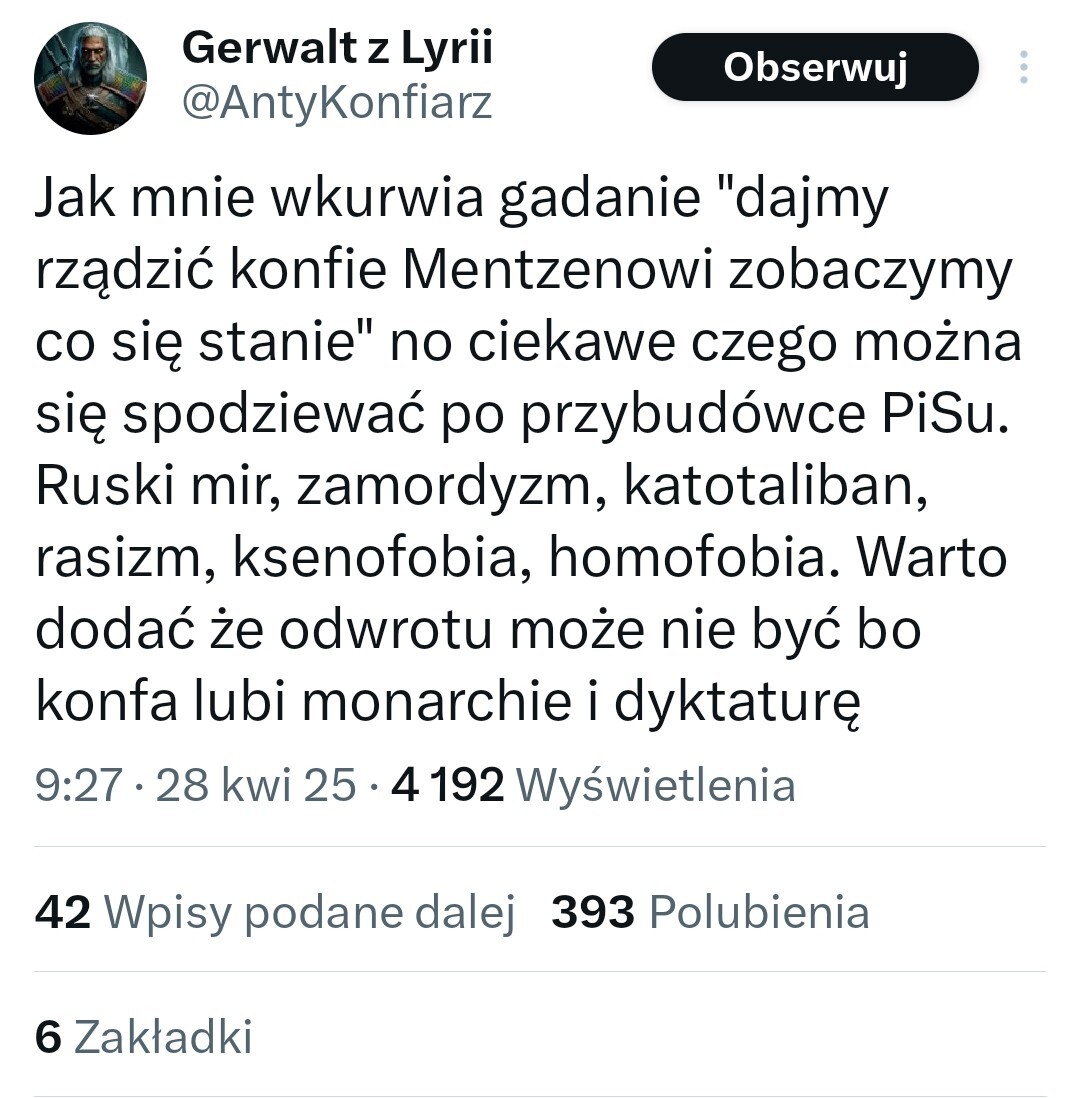Click the Witcher profile avatar
1080x1098 pixels.
coord(91,78)
